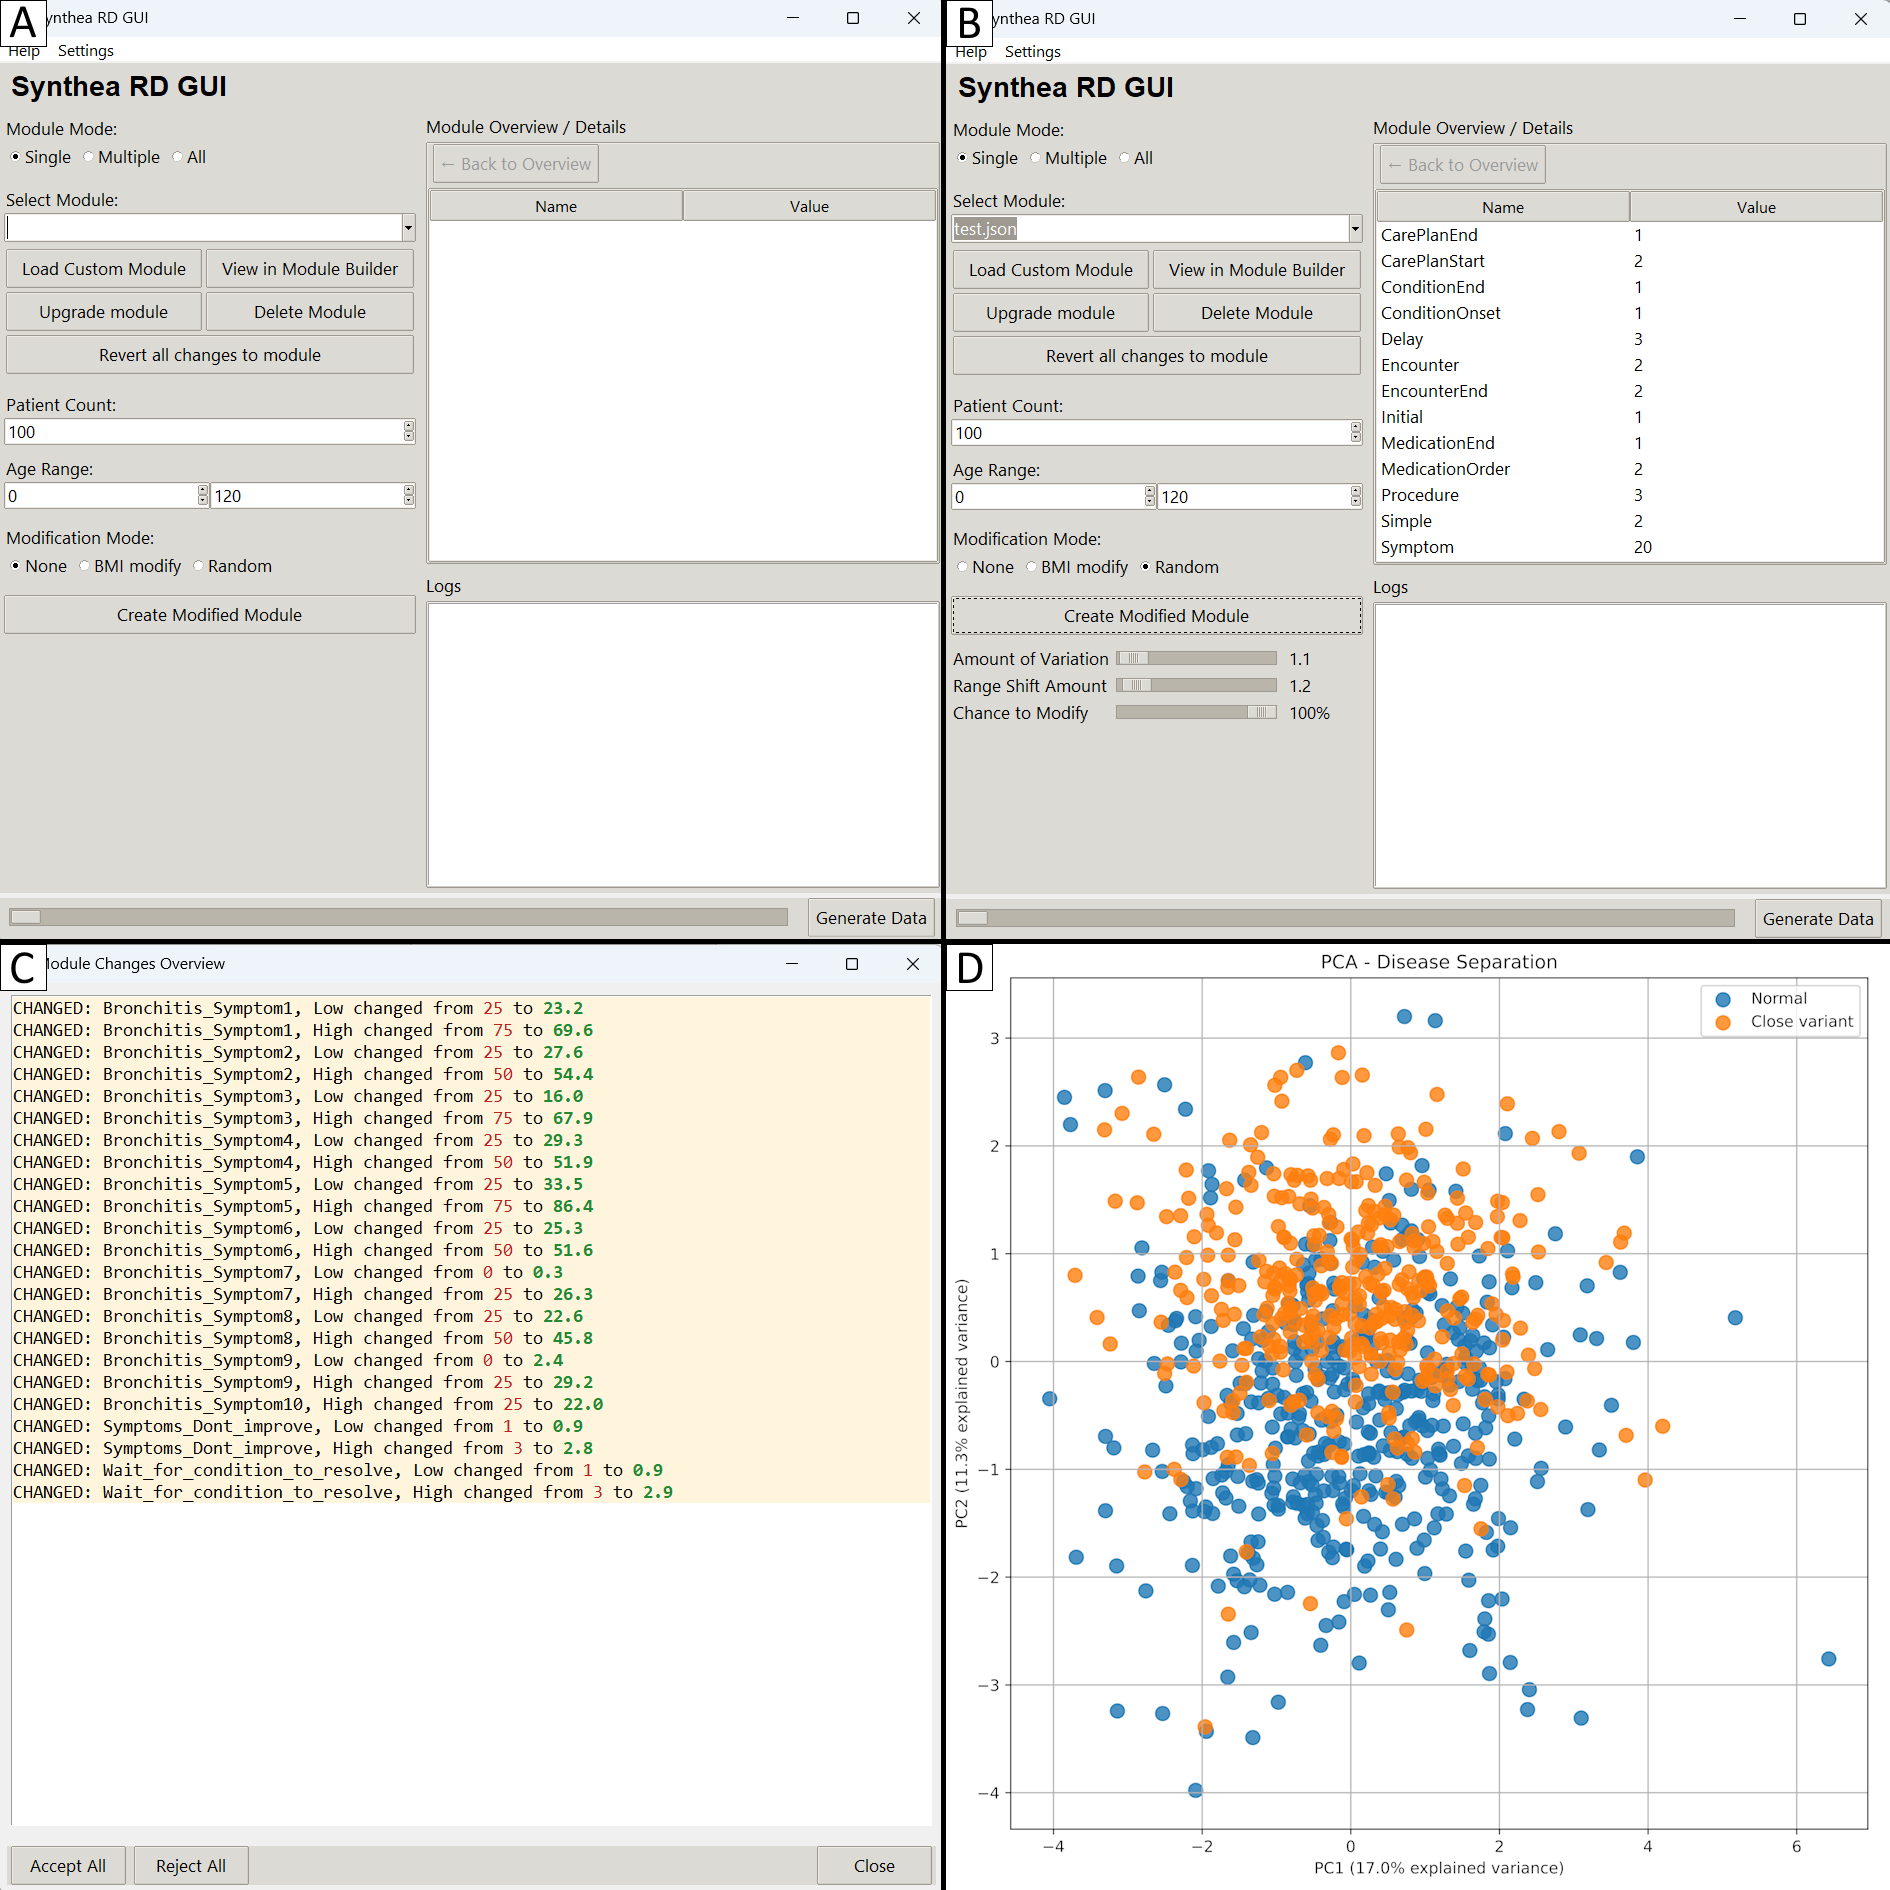The width and height of the screenshot is (1890, 1890).
Task: Click Back to Overview in window B
Action: 1463,165
